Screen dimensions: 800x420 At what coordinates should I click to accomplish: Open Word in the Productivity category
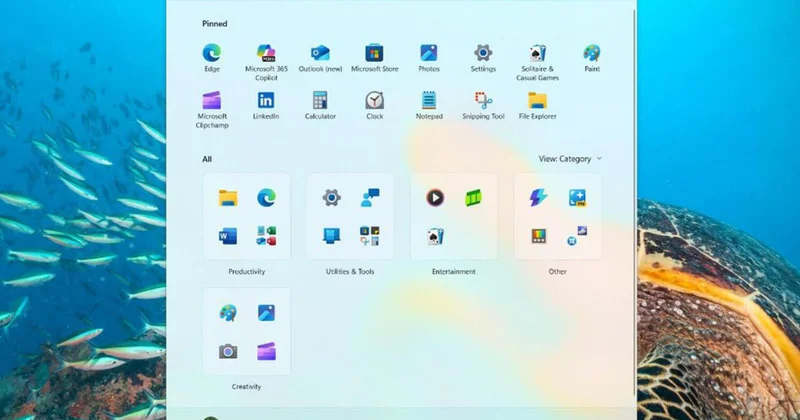click(x=228, y=236)
